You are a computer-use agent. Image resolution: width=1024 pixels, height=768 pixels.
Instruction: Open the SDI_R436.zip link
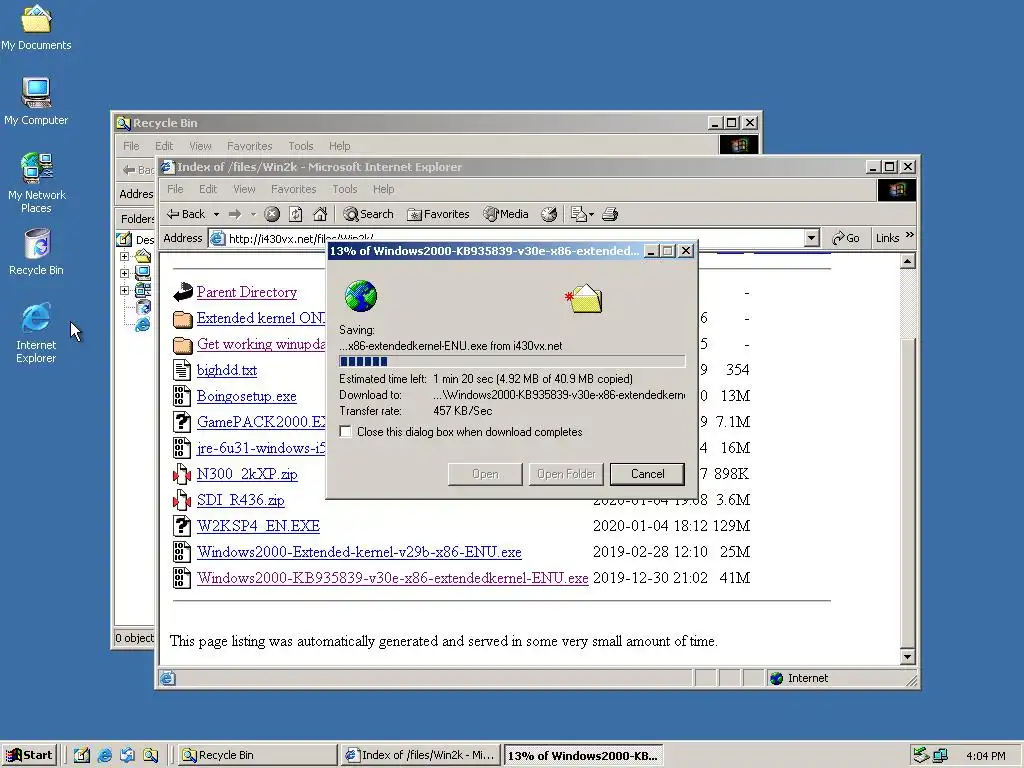tap(240, 500)
